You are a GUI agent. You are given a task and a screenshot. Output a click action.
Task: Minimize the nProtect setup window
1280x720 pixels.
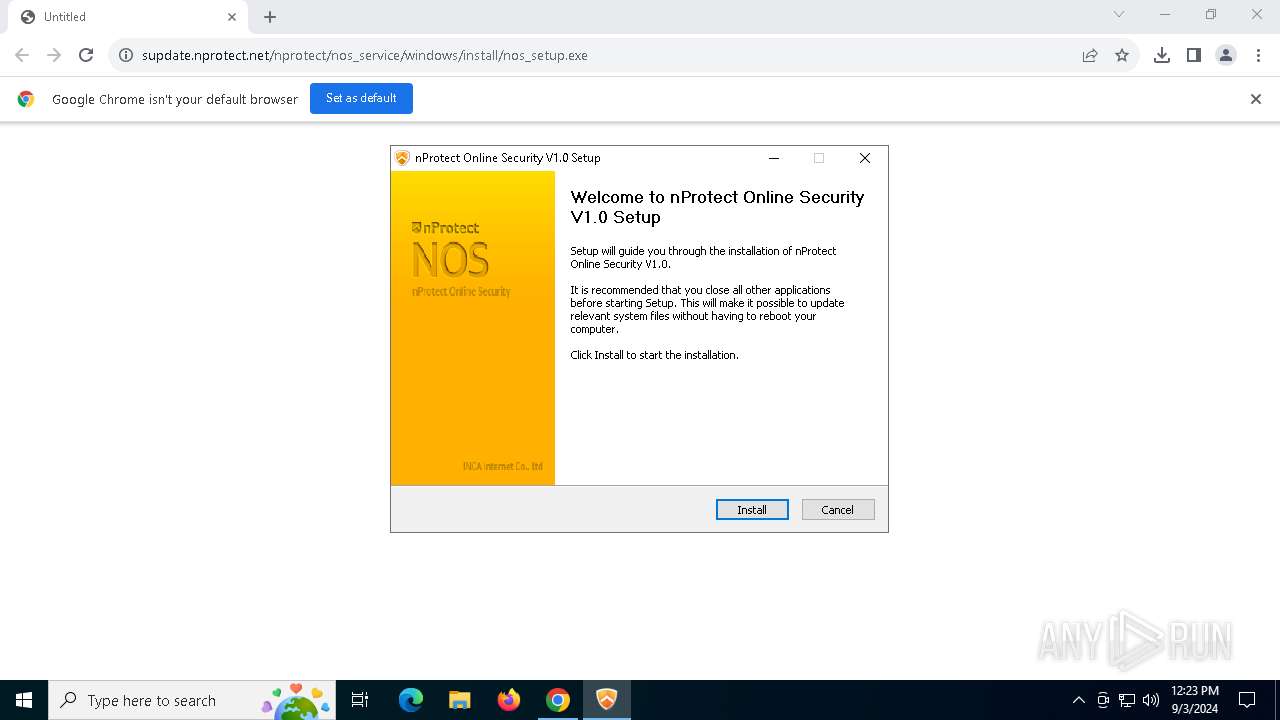pyautogui.click(x=774, y=158)
